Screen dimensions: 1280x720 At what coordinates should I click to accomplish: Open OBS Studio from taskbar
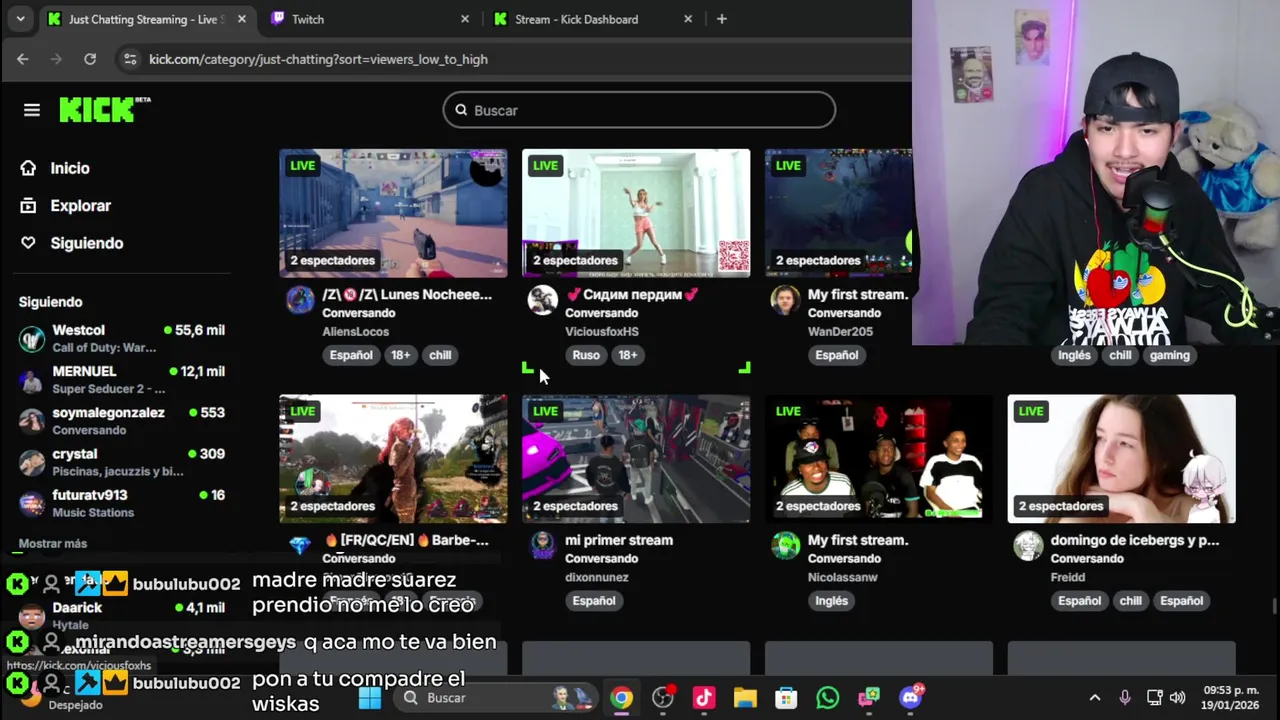663,698
